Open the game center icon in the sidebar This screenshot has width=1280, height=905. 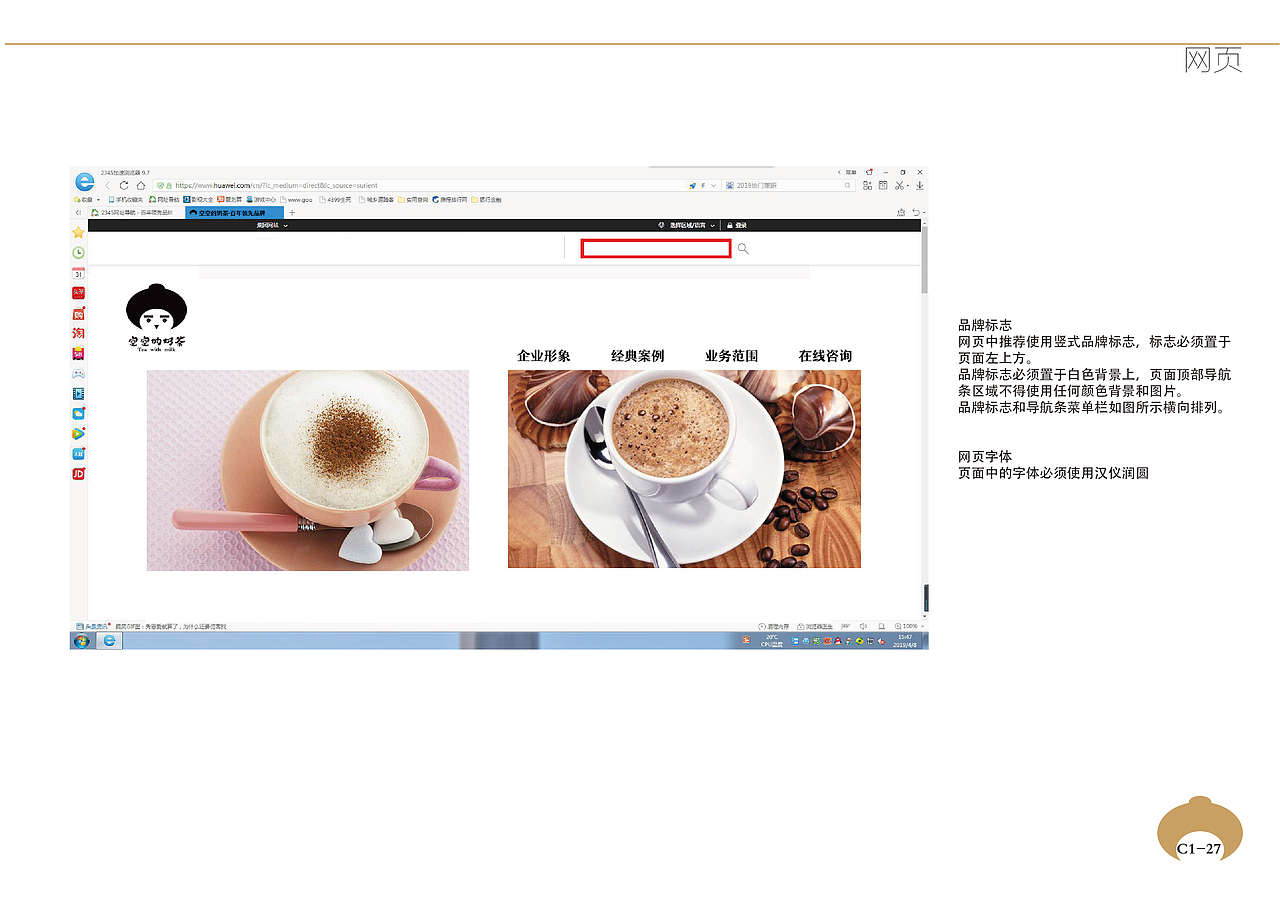[x=78, y=374]
